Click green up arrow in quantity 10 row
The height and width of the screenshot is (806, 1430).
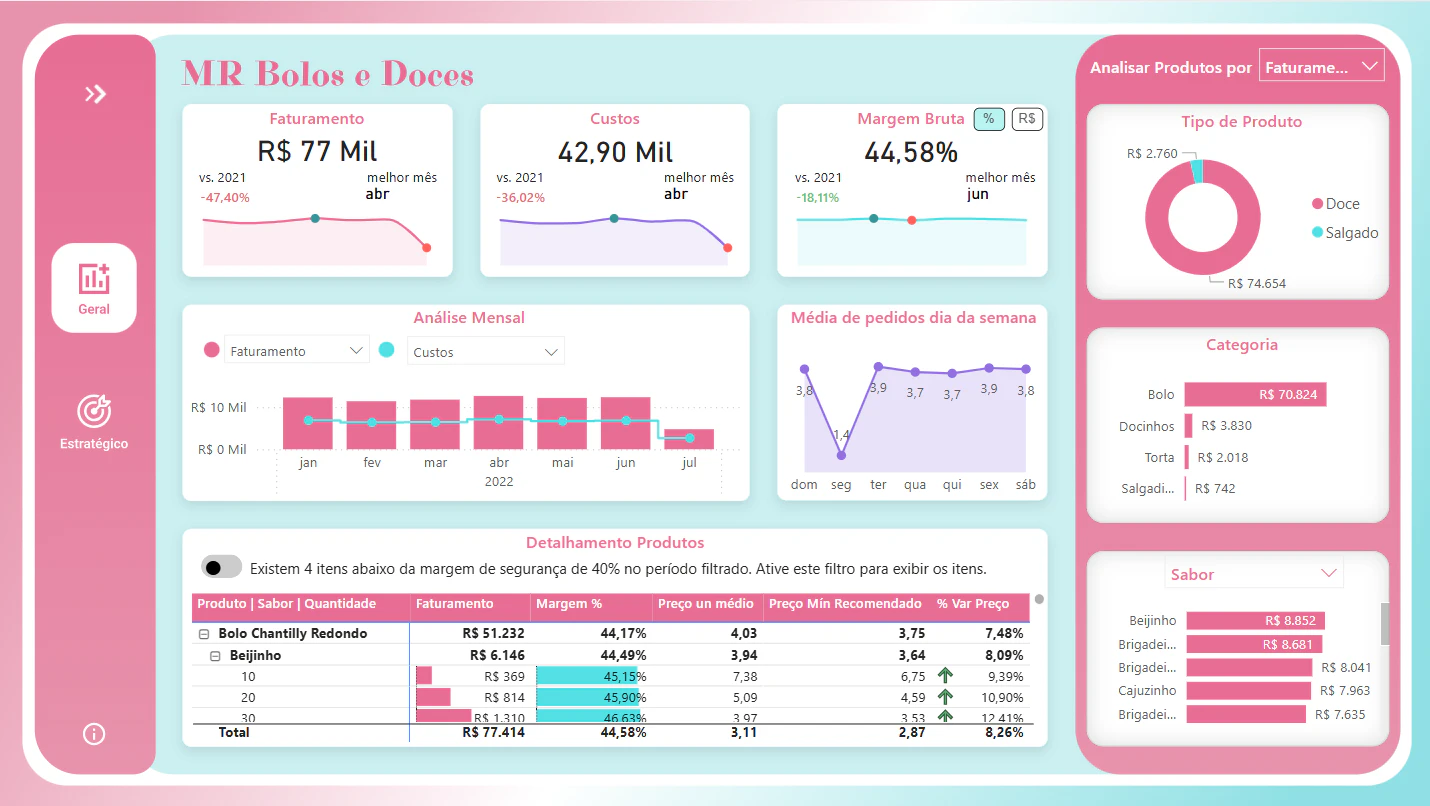click(x=945, y=676)
